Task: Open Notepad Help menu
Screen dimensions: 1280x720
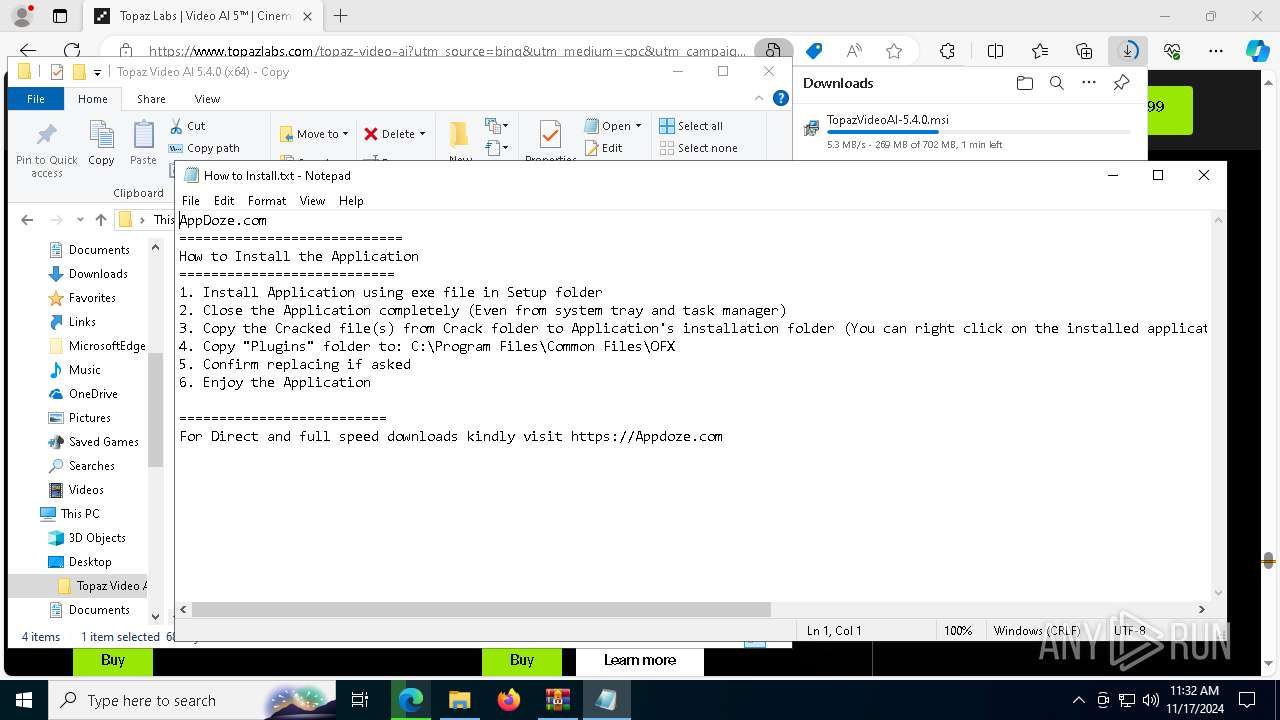Action: (351, 201)
